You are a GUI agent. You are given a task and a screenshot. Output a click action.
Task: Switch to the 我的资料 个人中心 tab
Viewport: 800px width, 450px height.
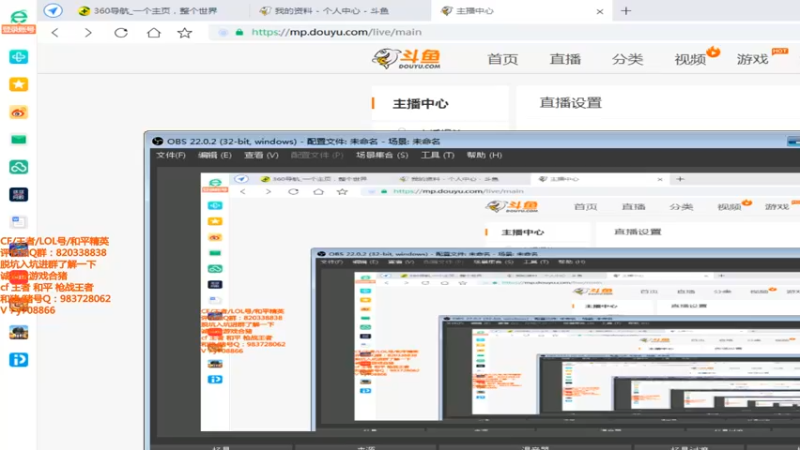point(324,11)
